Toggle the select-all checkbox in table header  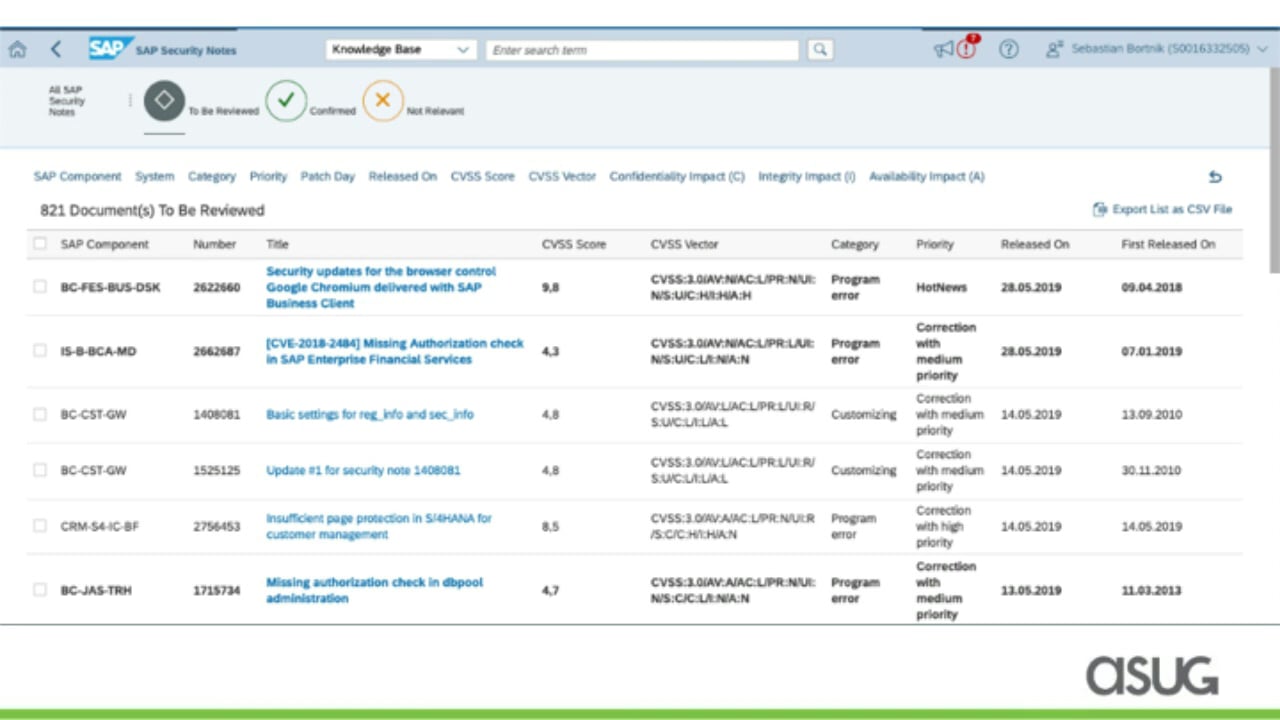(x=40, y=243)
